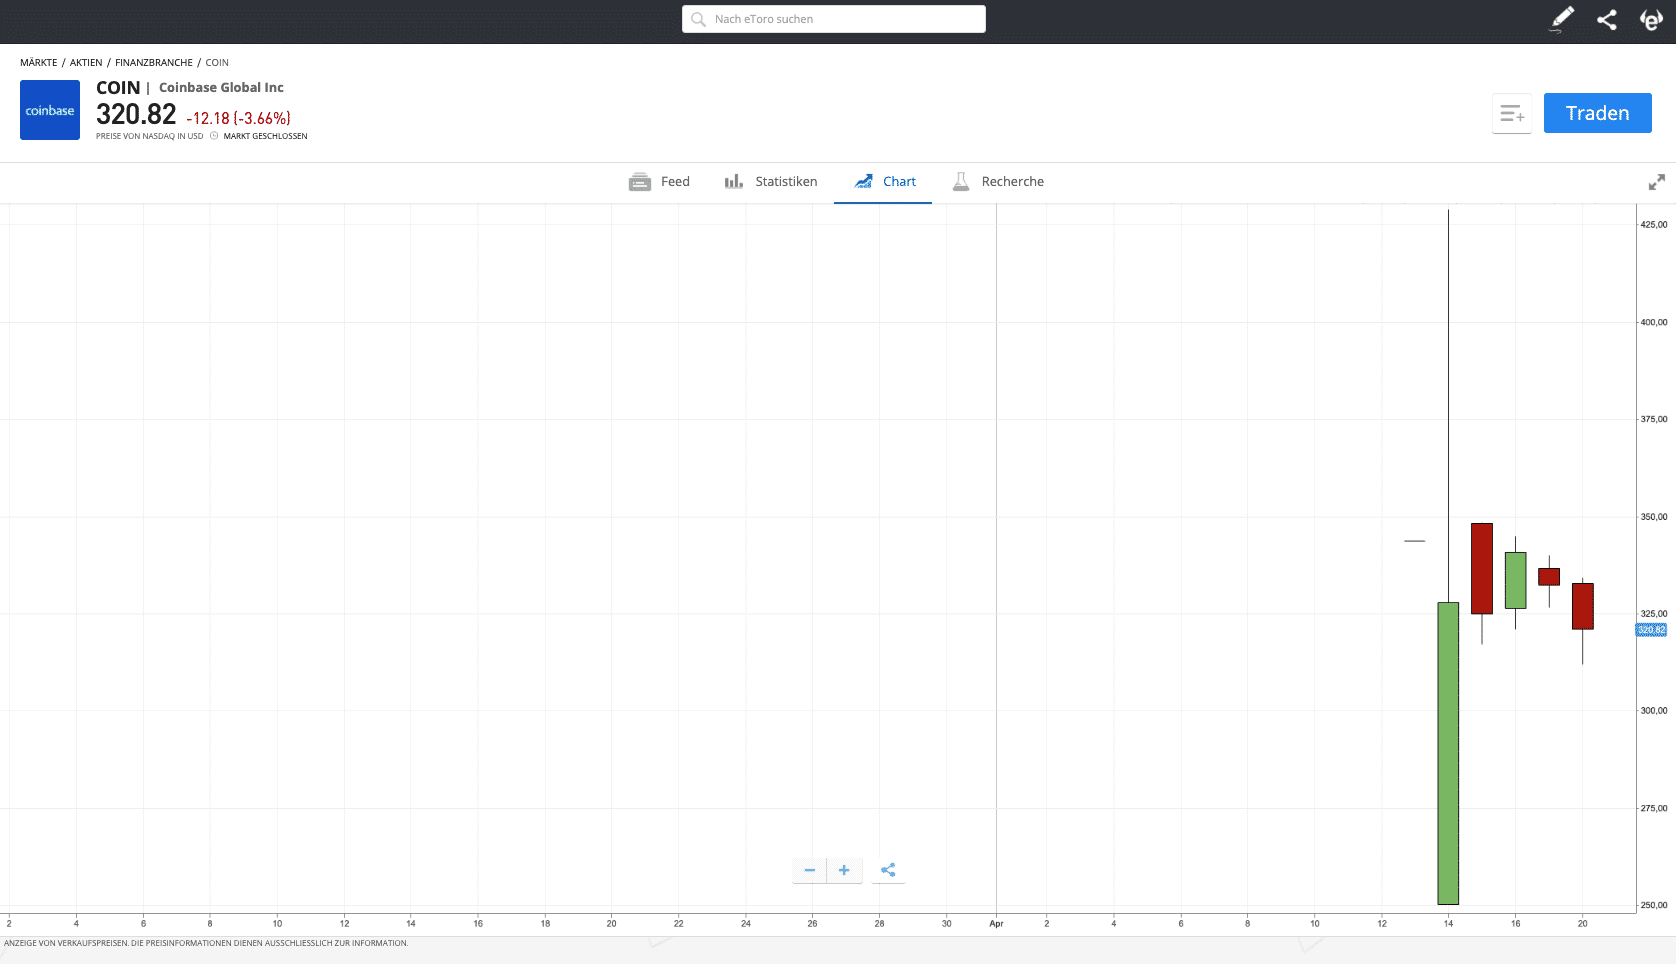
Task: Switch to the Recherche tab
Action: (998, 181)
